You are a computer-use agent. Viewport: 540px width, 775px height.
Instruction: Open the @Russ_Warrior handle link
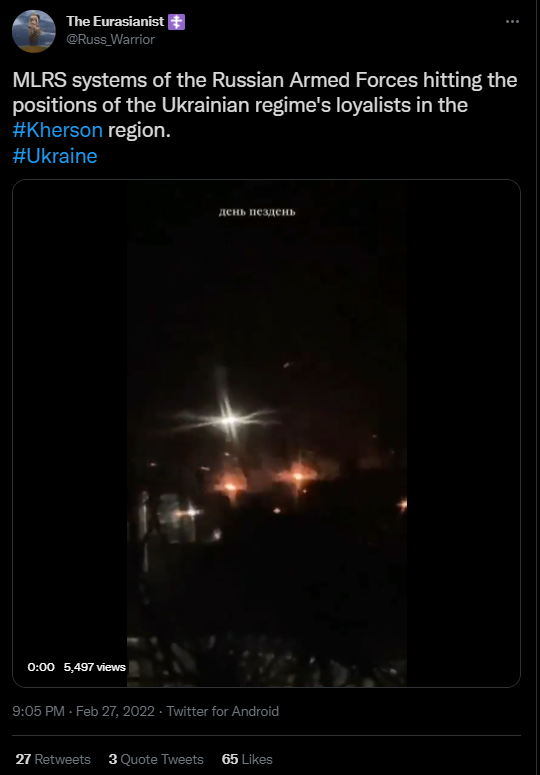(111, 40)
